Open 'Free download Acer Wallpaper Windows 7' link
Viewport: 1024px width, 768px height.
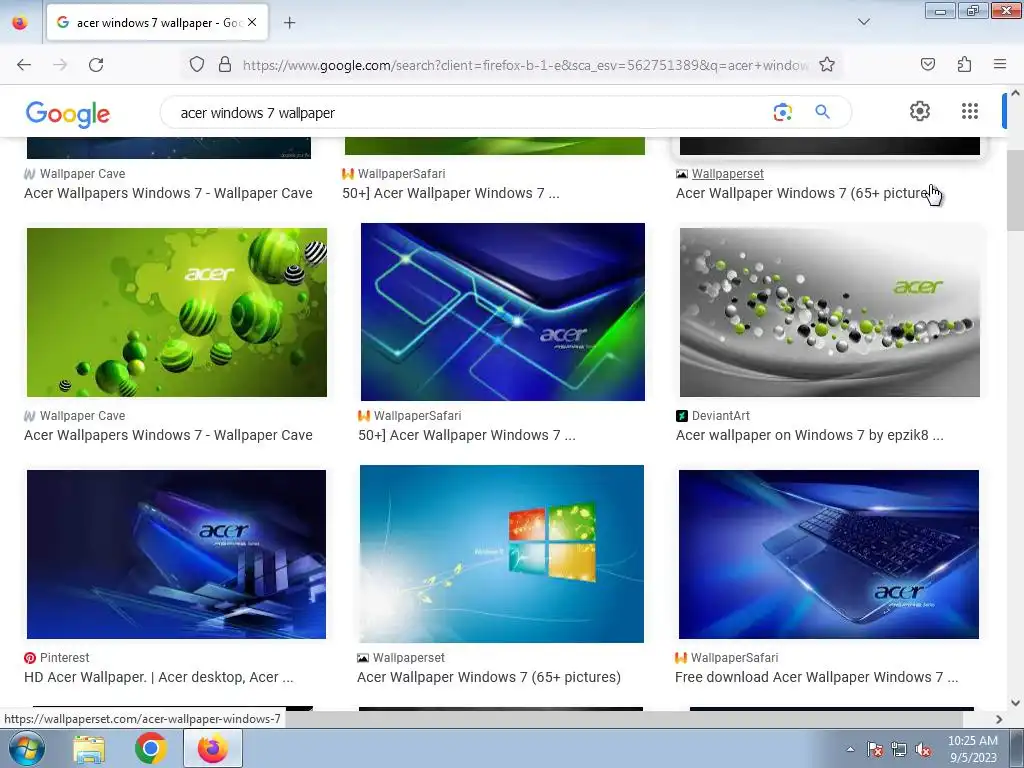(816, 677)
